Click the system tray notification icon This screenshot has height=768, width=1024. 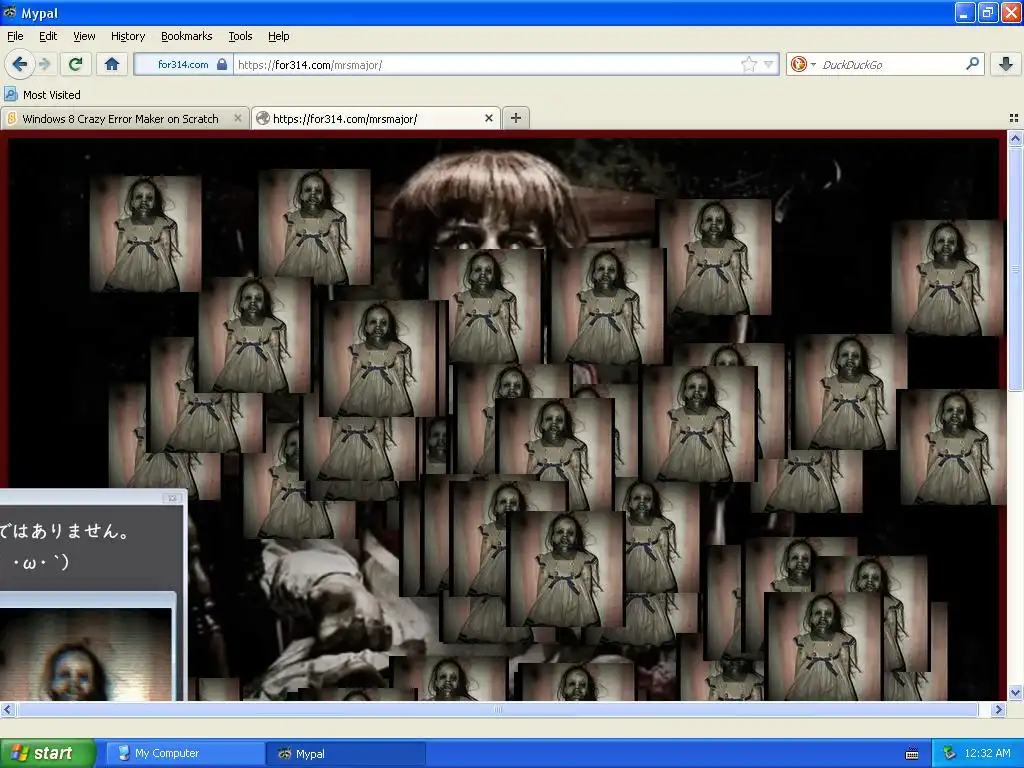(x=949, y=753)
